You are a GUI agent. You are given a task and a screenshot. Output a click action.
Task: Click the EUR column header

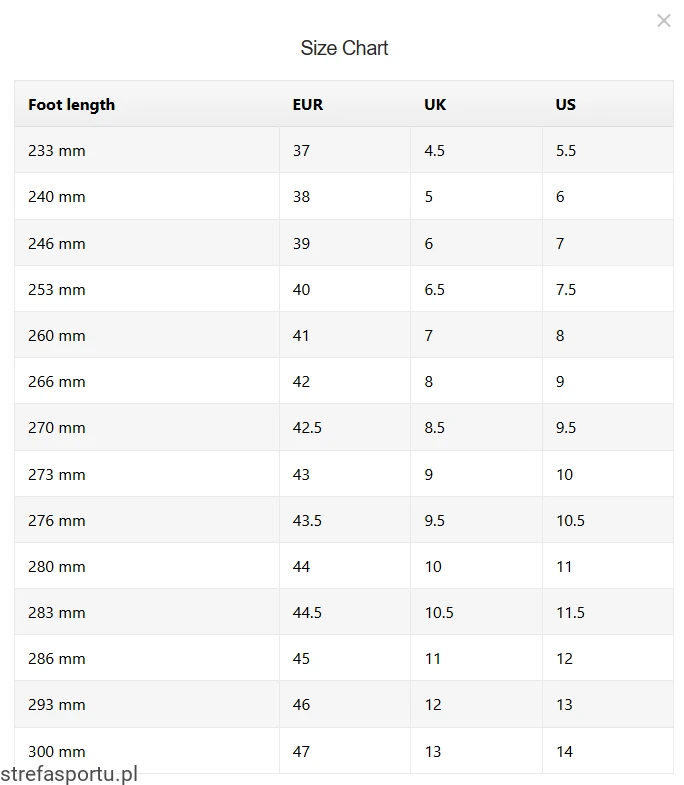pos(308,105)
